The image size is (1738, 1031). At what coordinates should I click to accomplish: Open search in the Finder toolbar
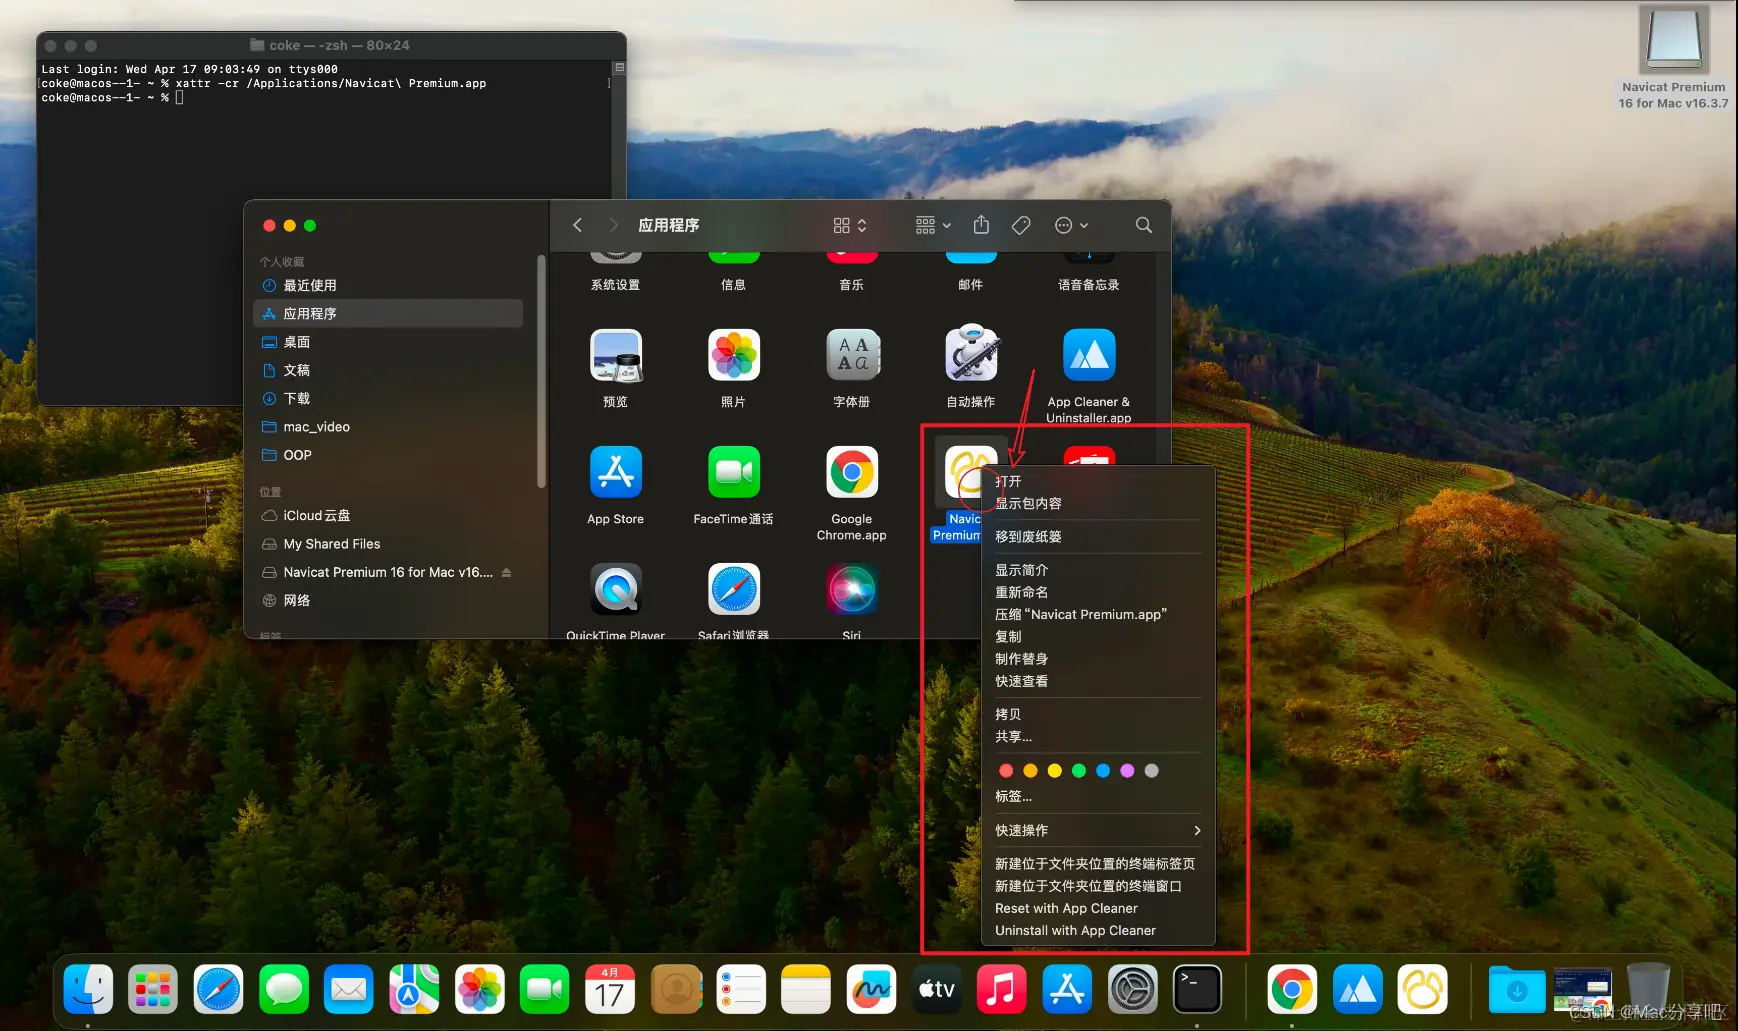tap(1144, 225)
